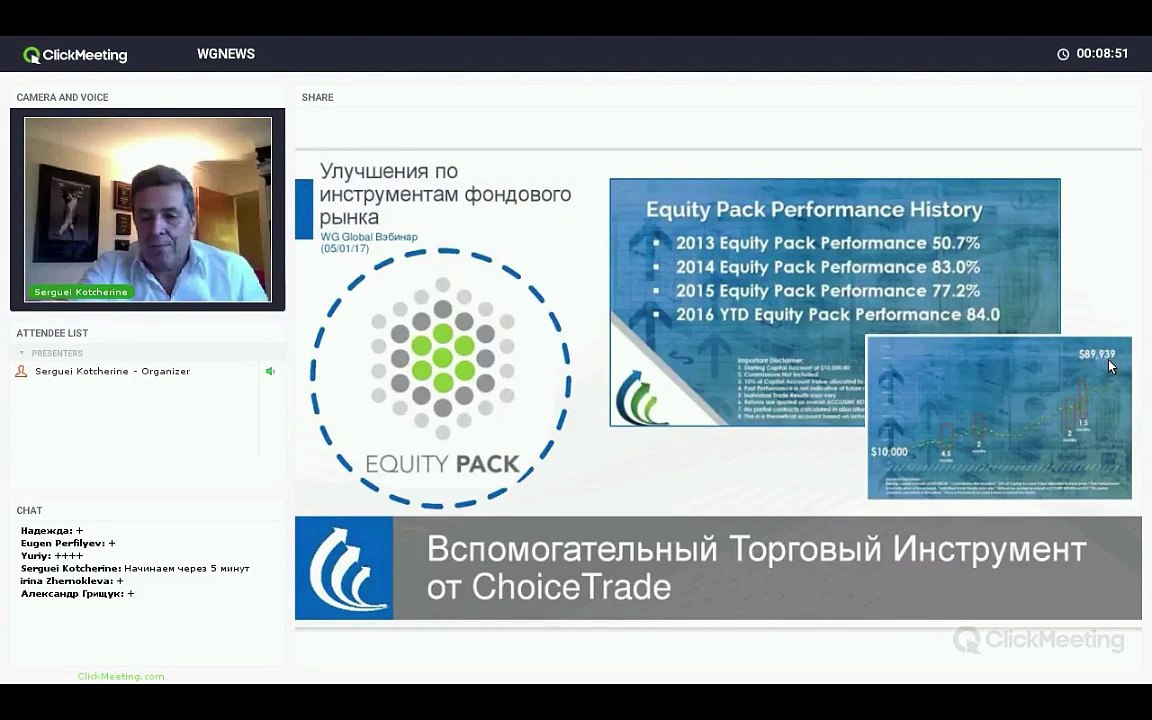Open the ClickMeeting.com link
The width and height of the screenshot is (1152, 720).
121,676
